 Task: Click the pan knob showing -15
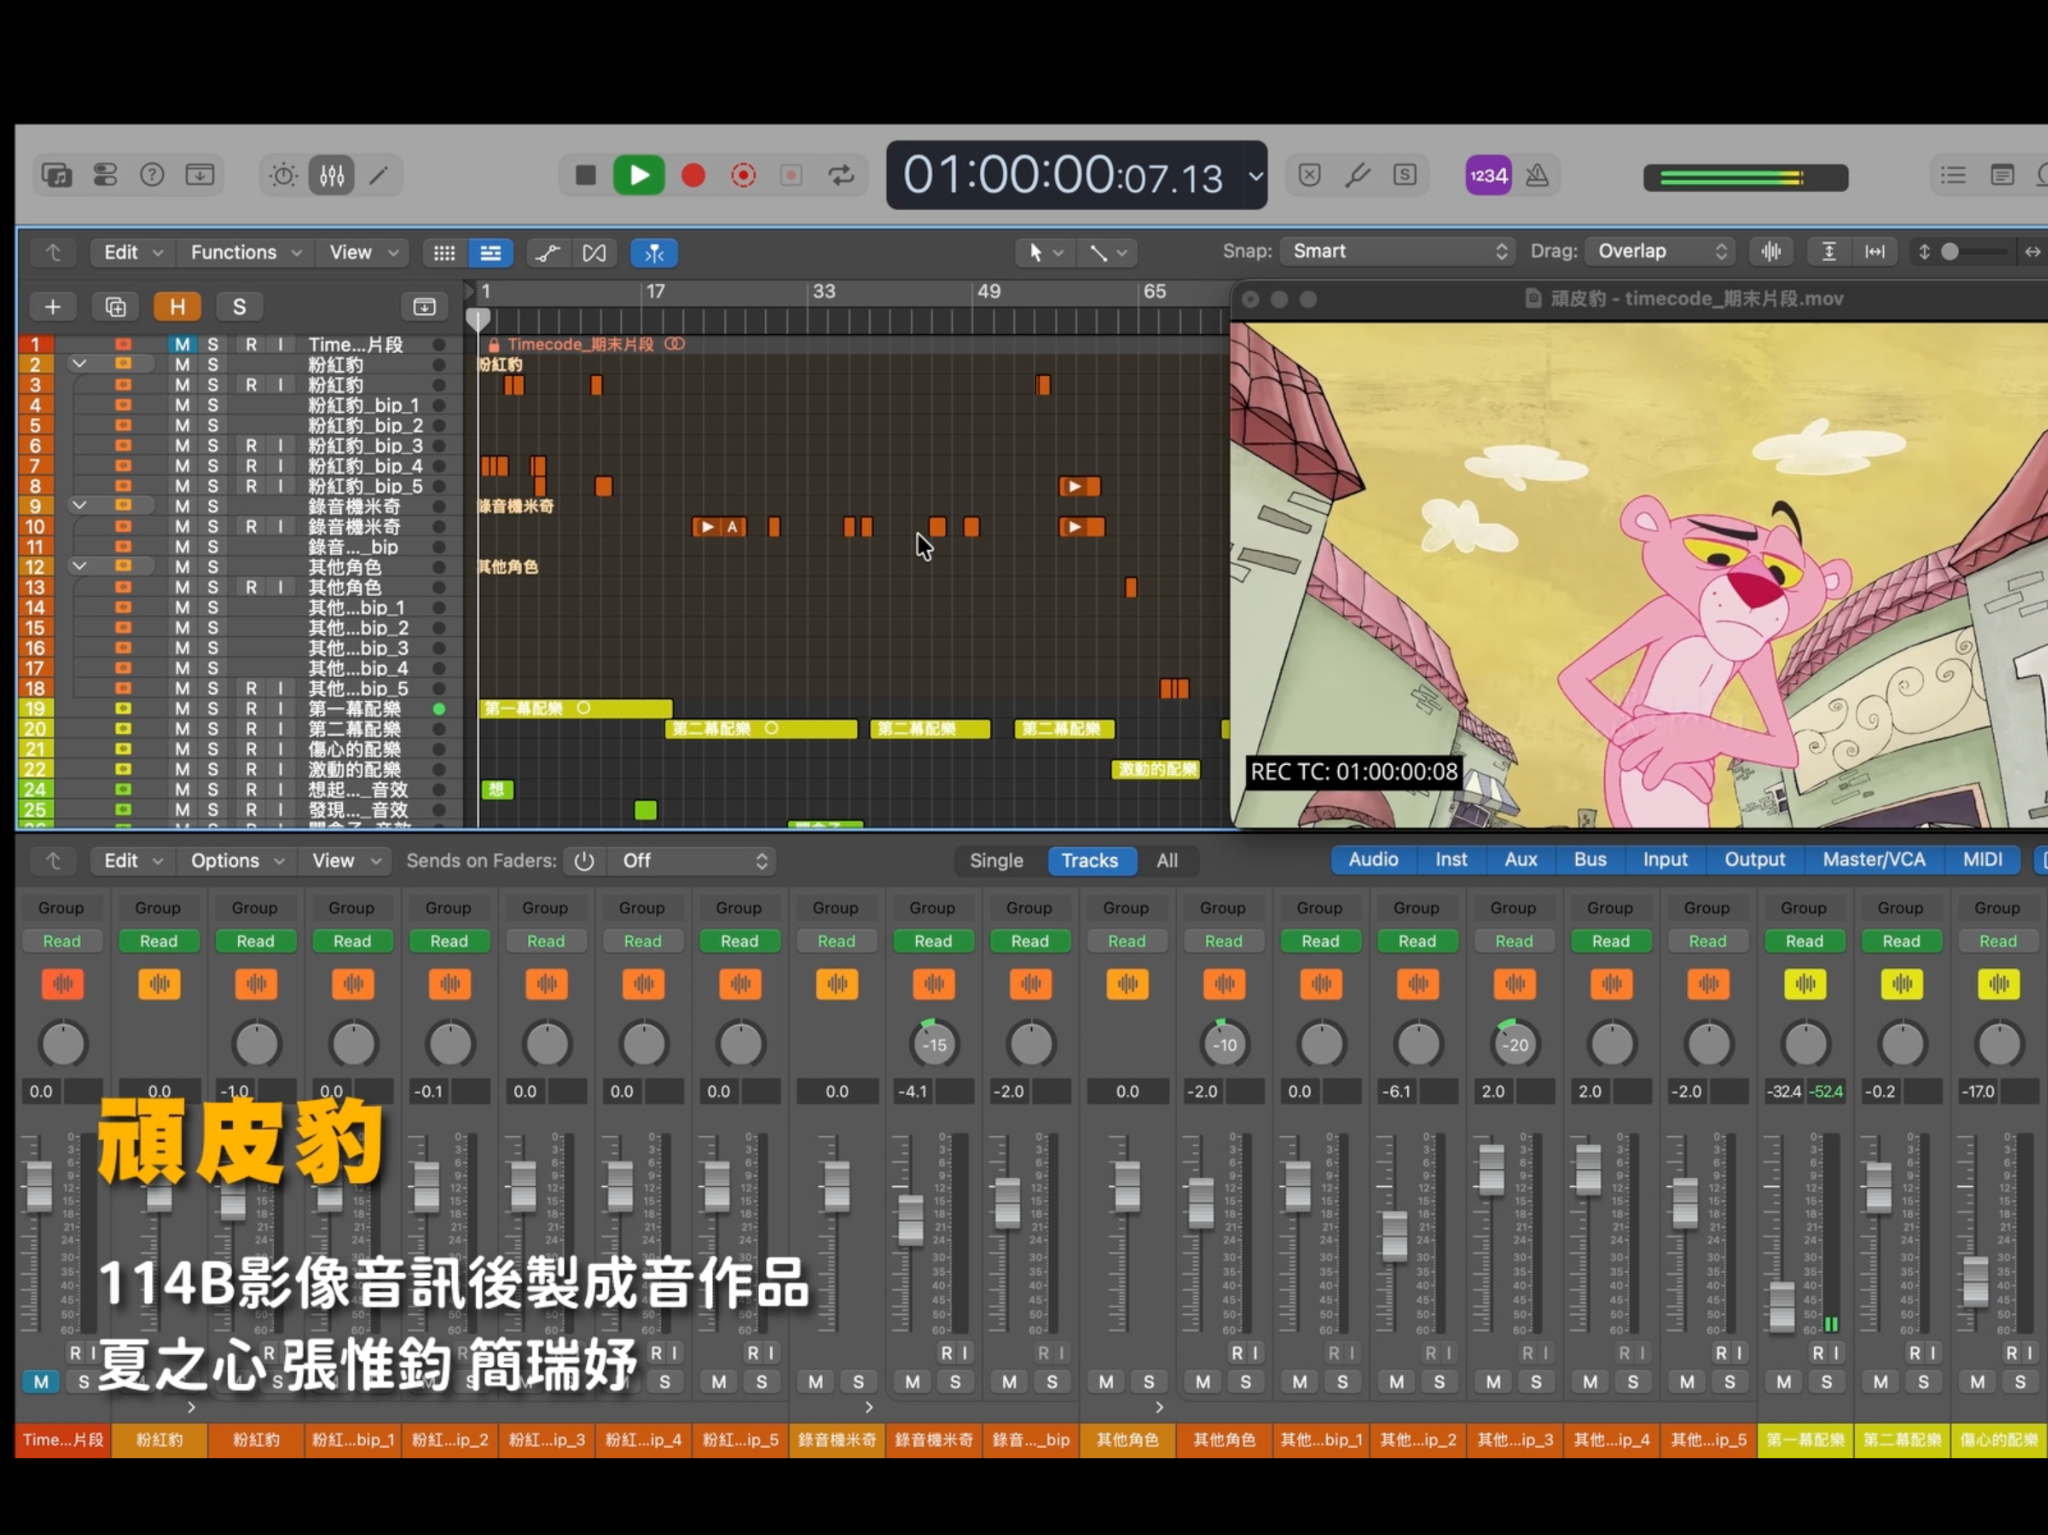coord(934,1045)
